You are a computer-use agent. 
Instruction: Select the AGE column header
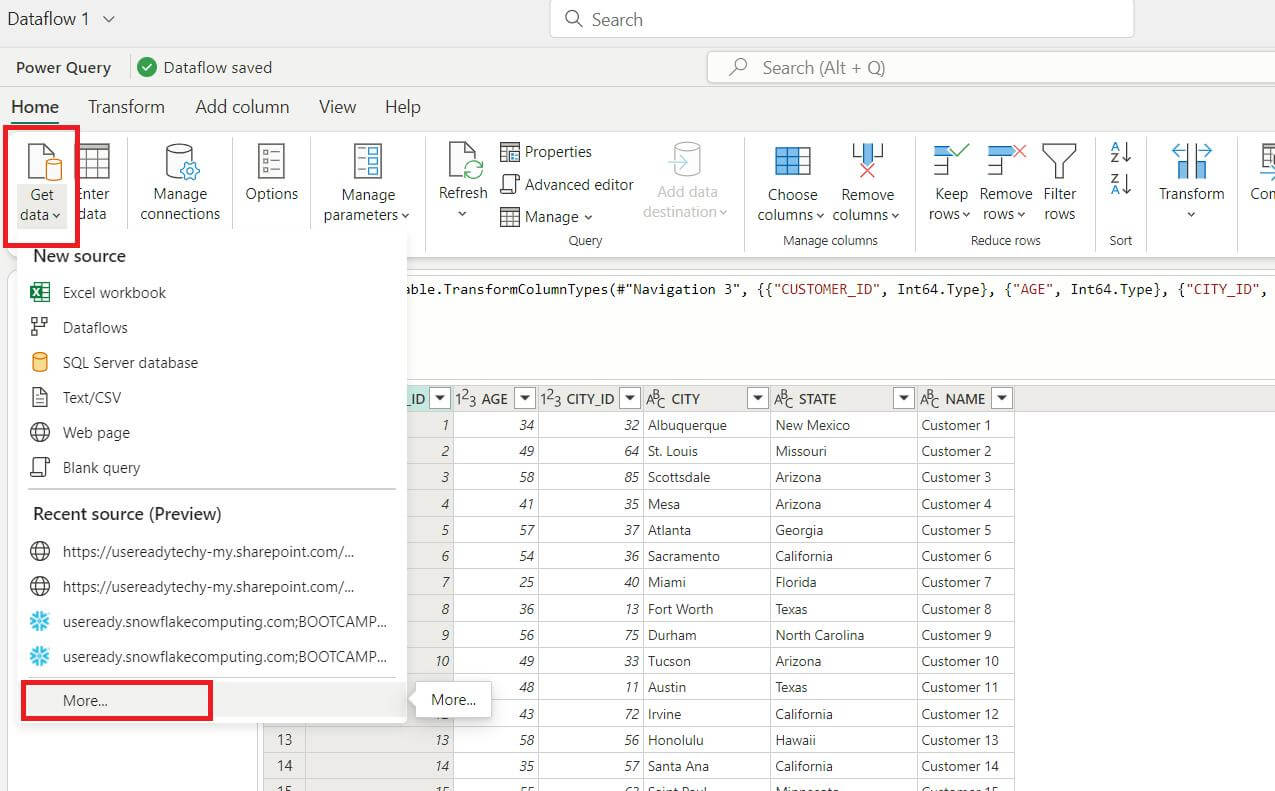(495, 399)
